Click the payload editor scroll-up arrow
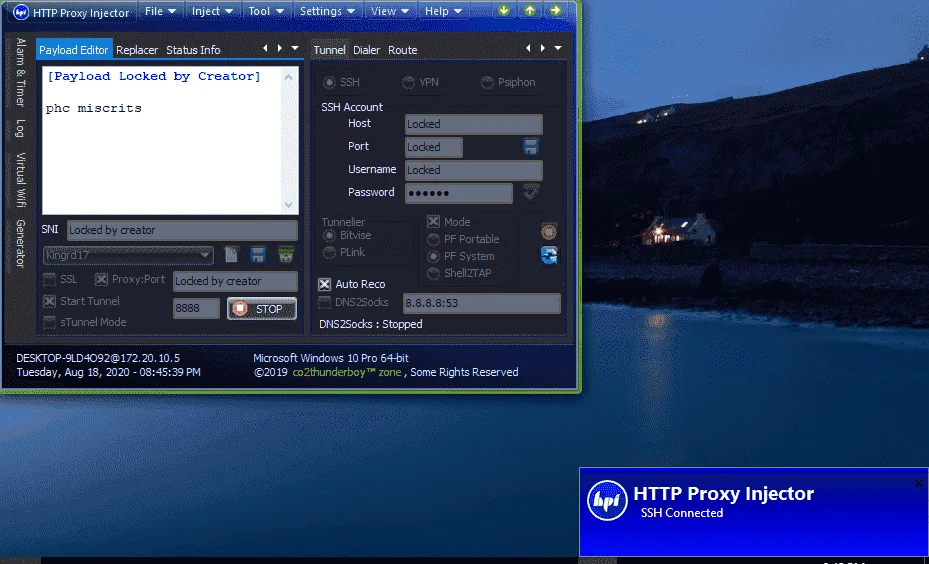Image resolution: width=929 pixels, height=564 pixels. point(289,77)
